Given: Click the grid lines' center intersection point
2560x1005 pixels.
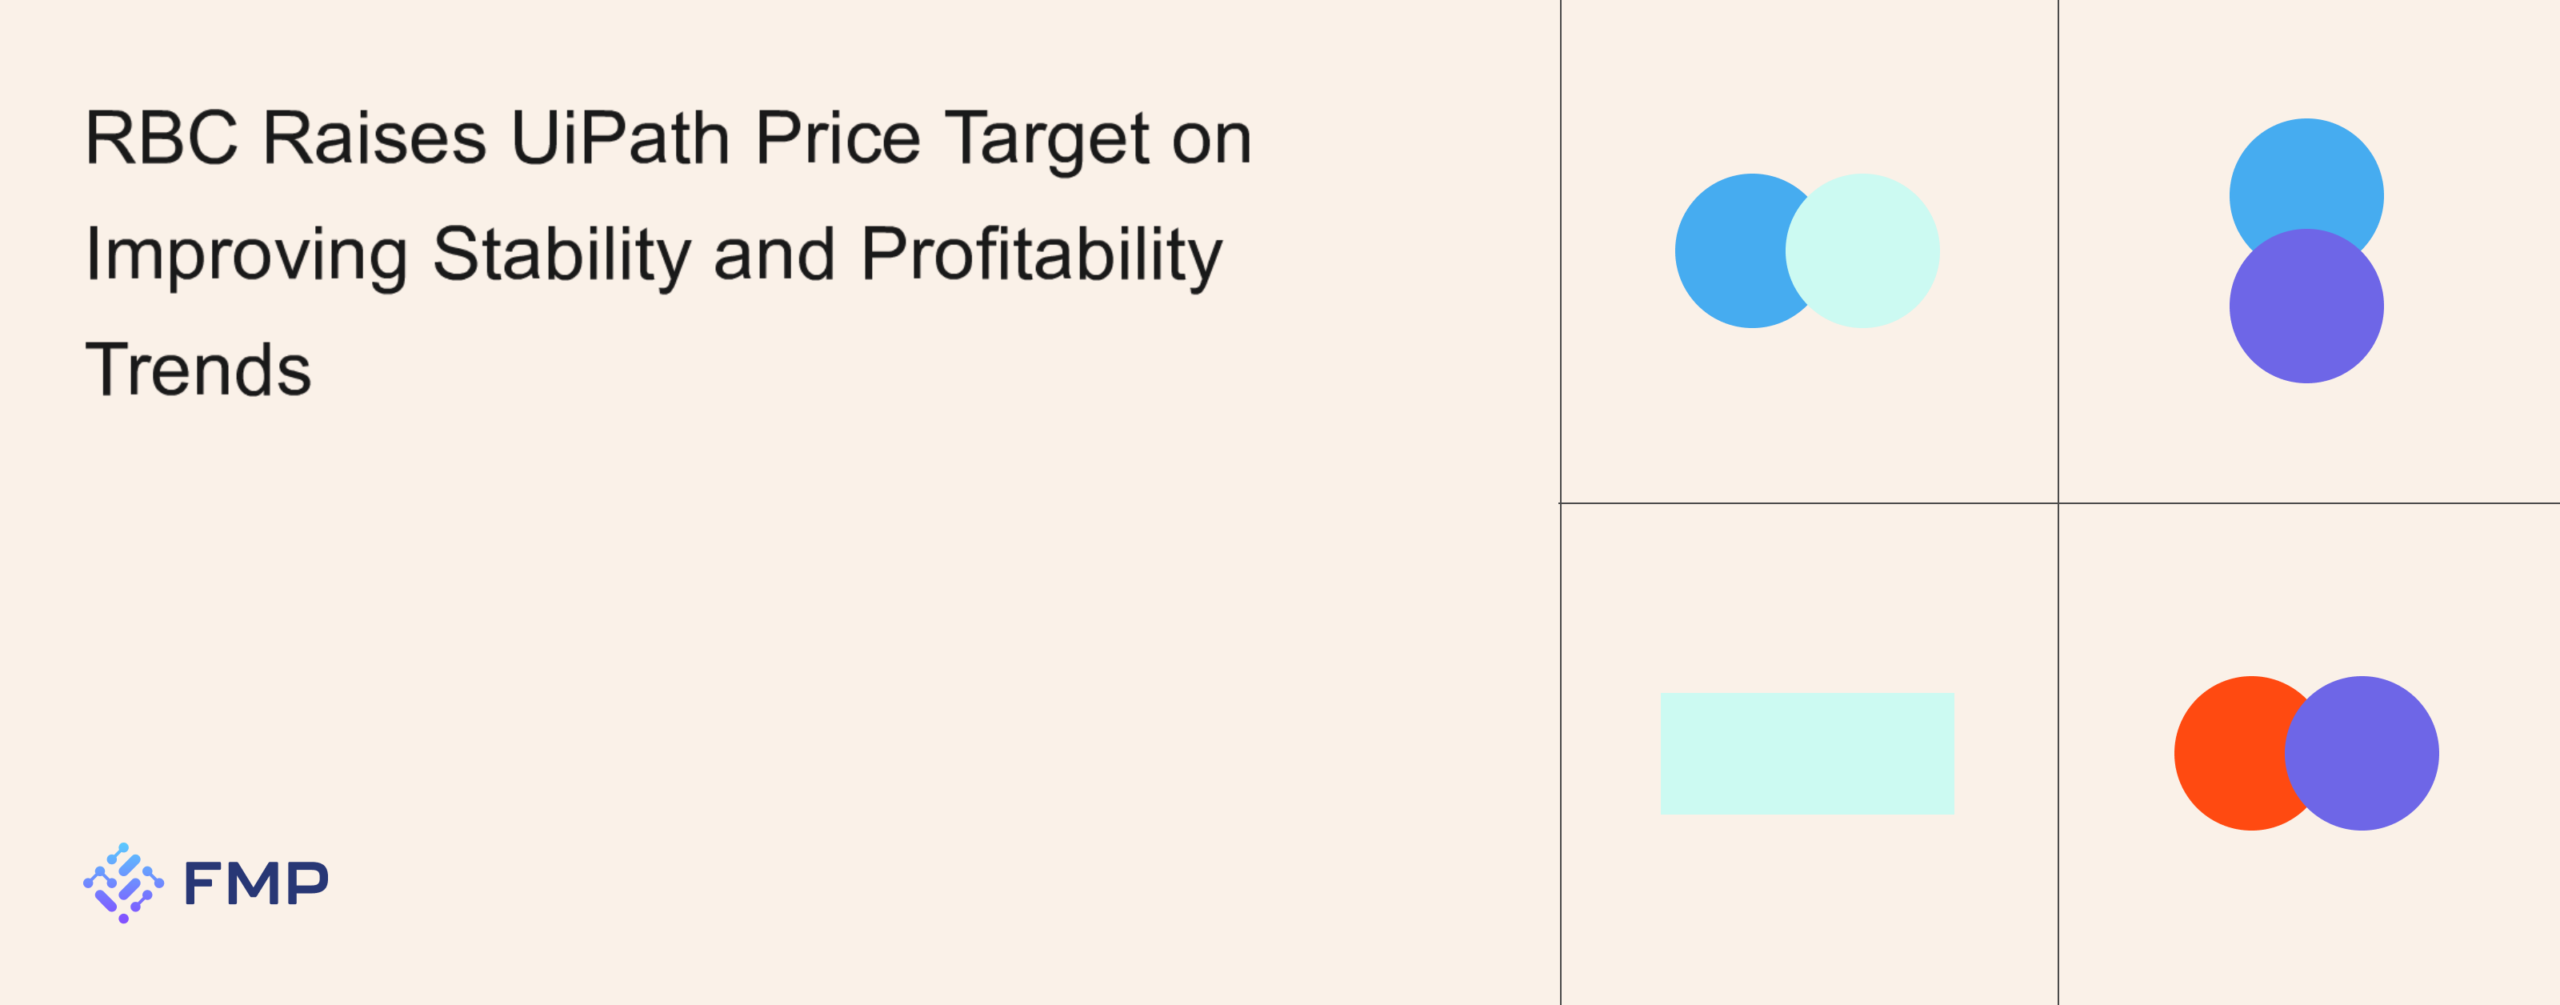Looking at the screenshot, I should [2058, 503].
